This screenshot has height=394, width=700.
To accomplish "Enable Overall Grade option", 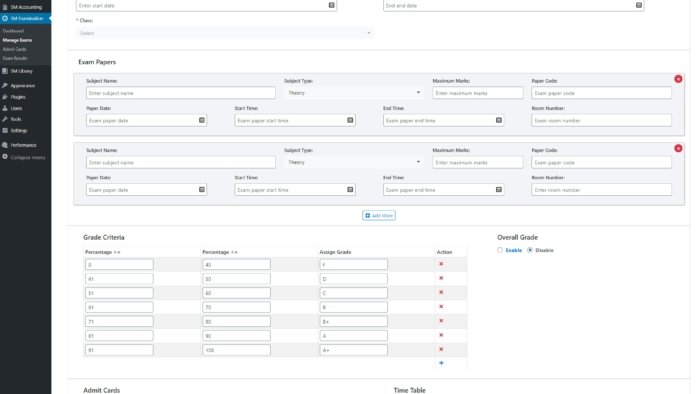I will pos(500,250).
